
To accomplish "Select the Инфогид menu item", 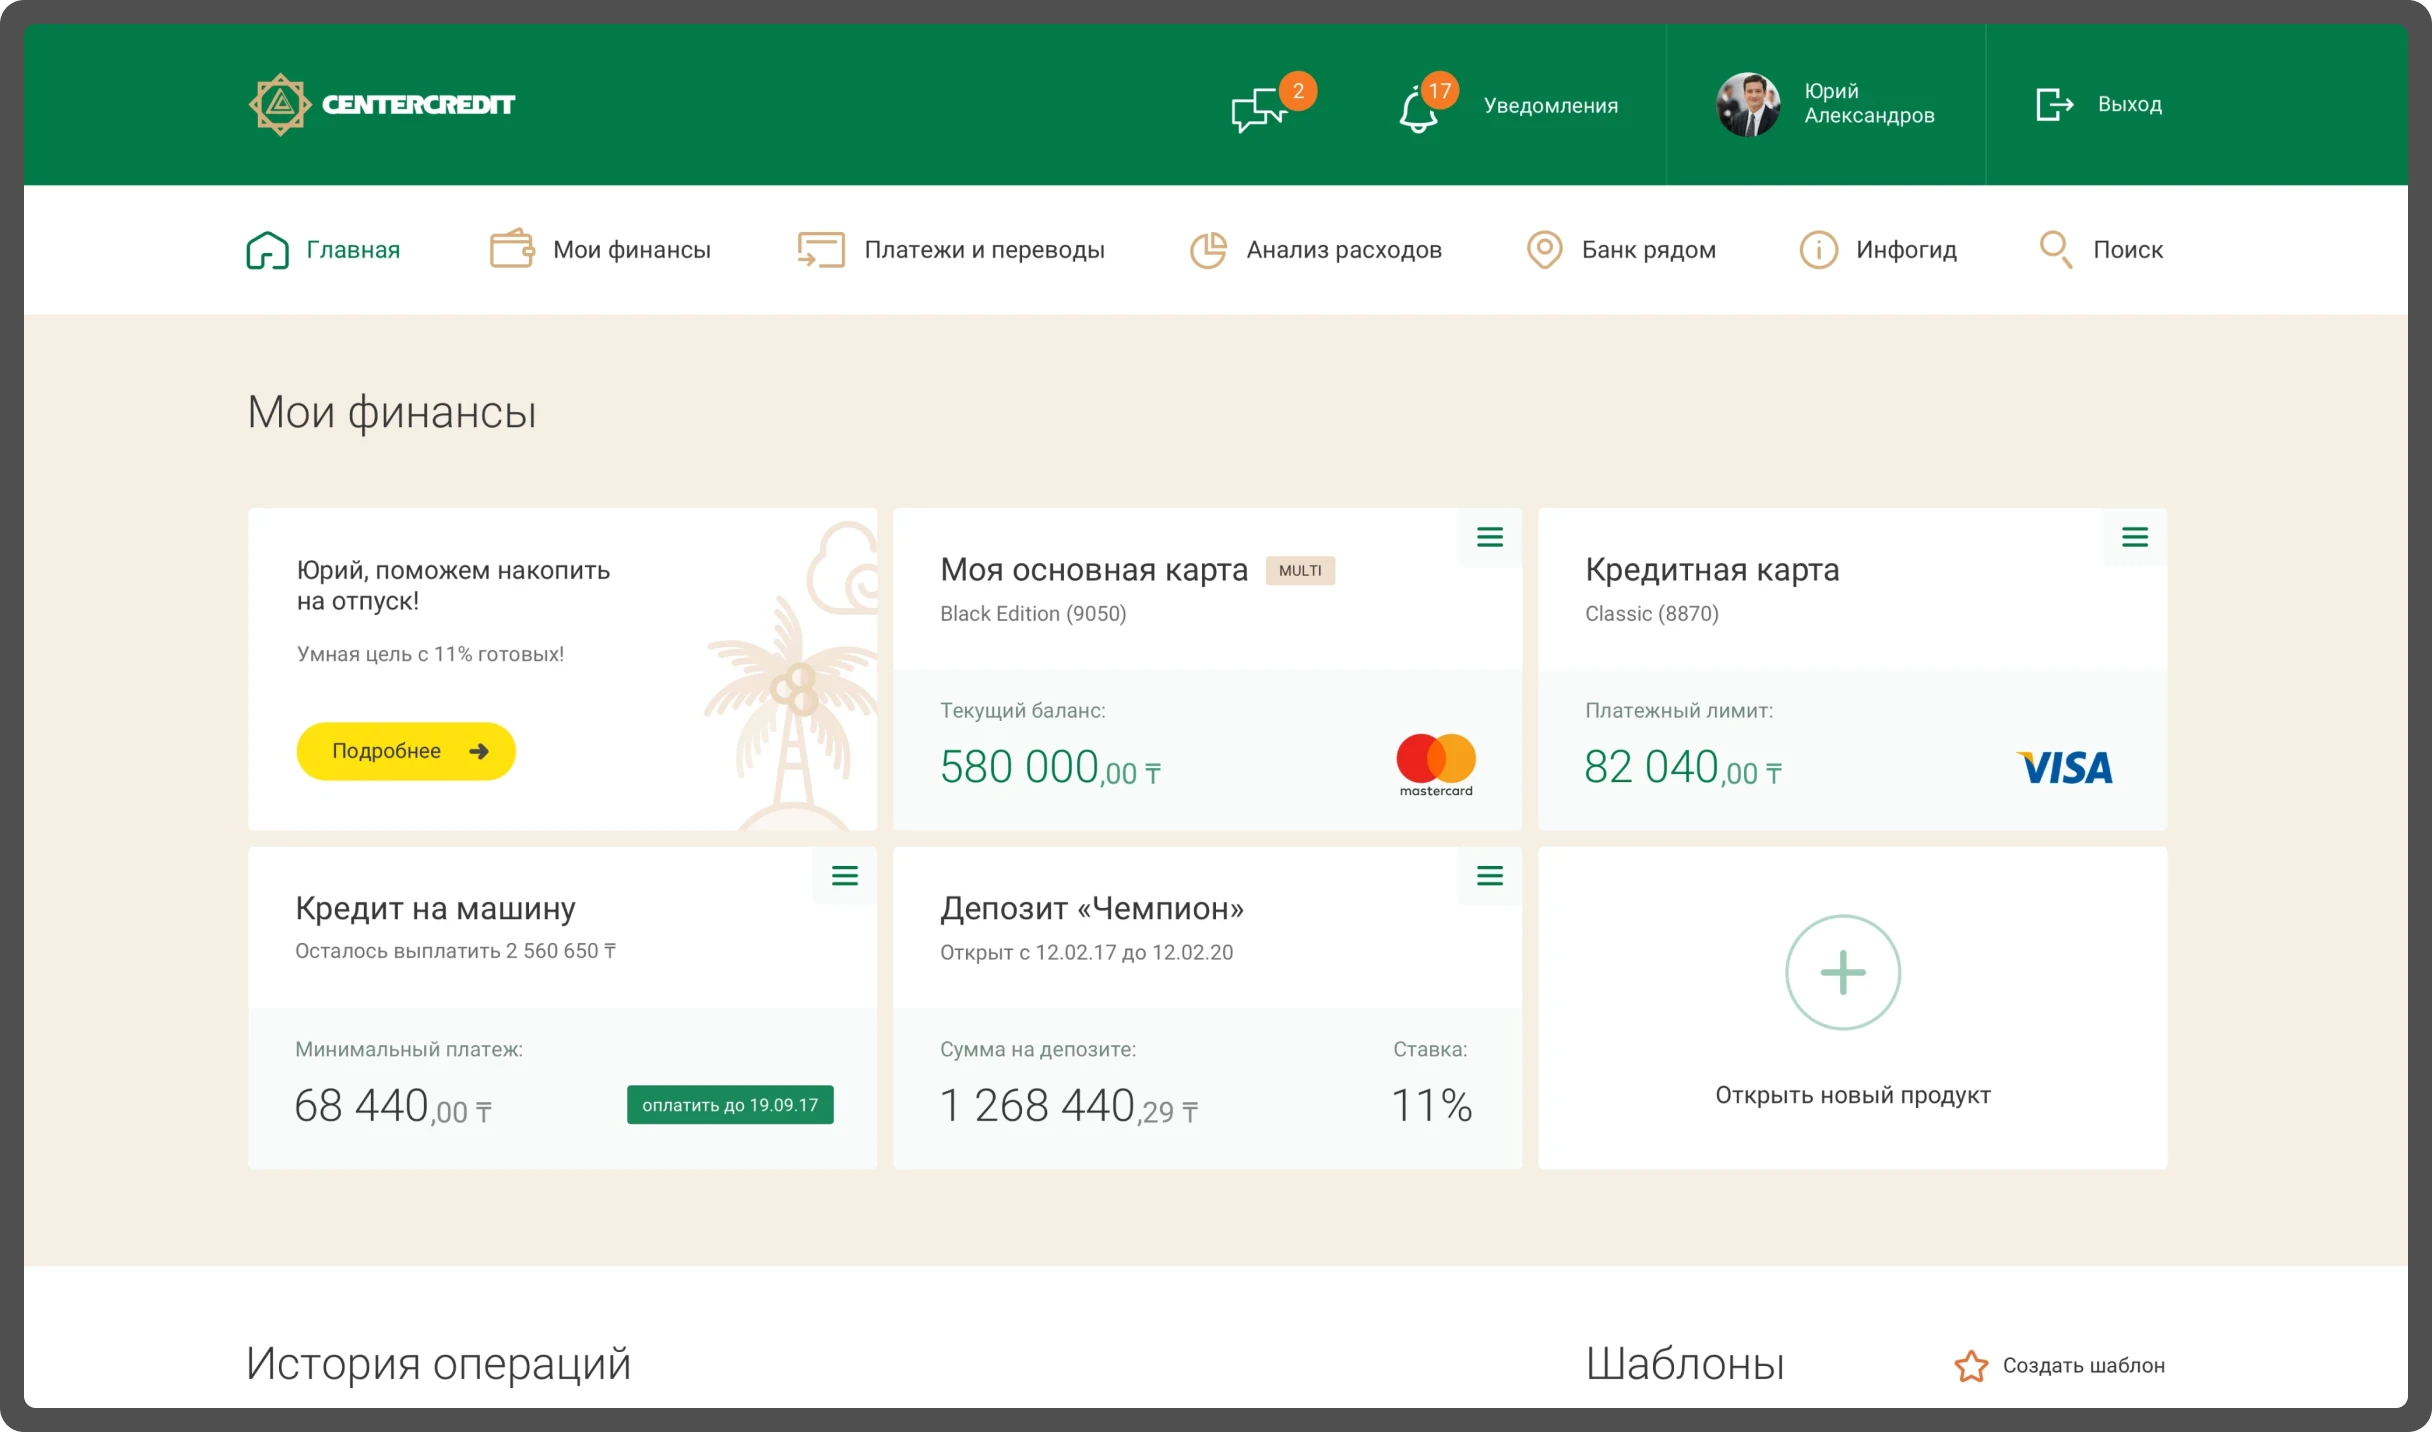I will coord(1905,249).
